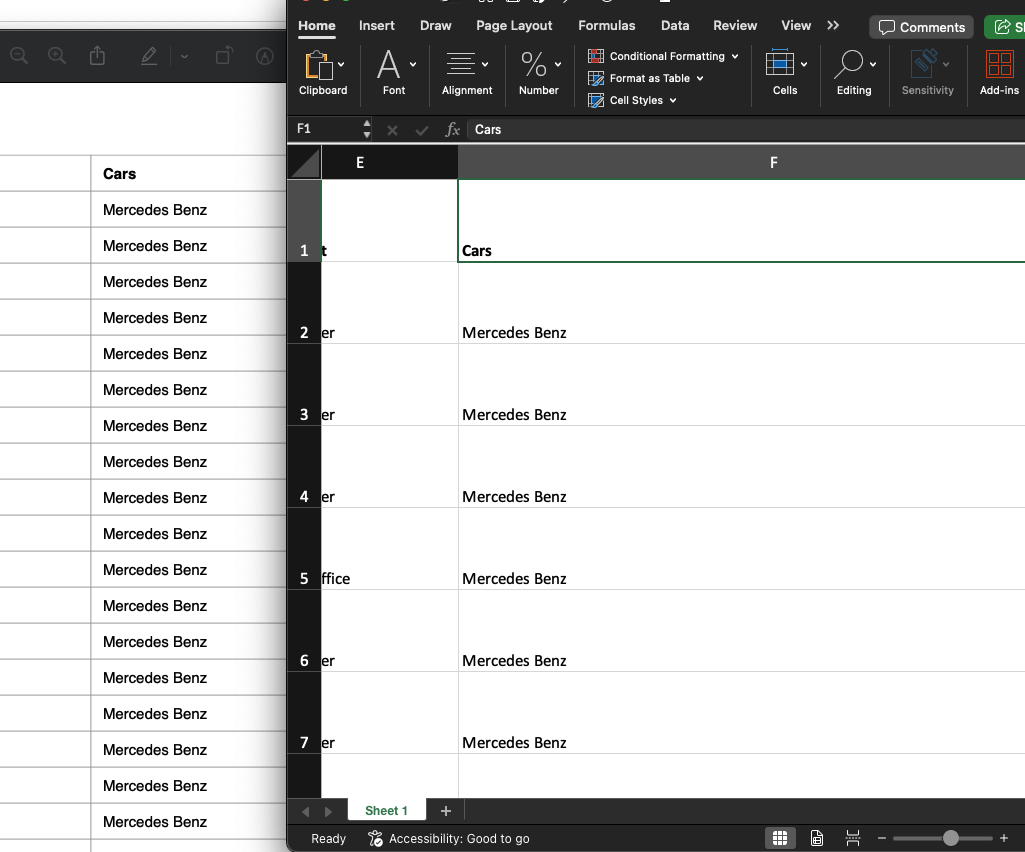Viewport: 1025px width, 852px height.
Task: Click the share icon in Preview toolbar
Action: click(x=97, y=57)
